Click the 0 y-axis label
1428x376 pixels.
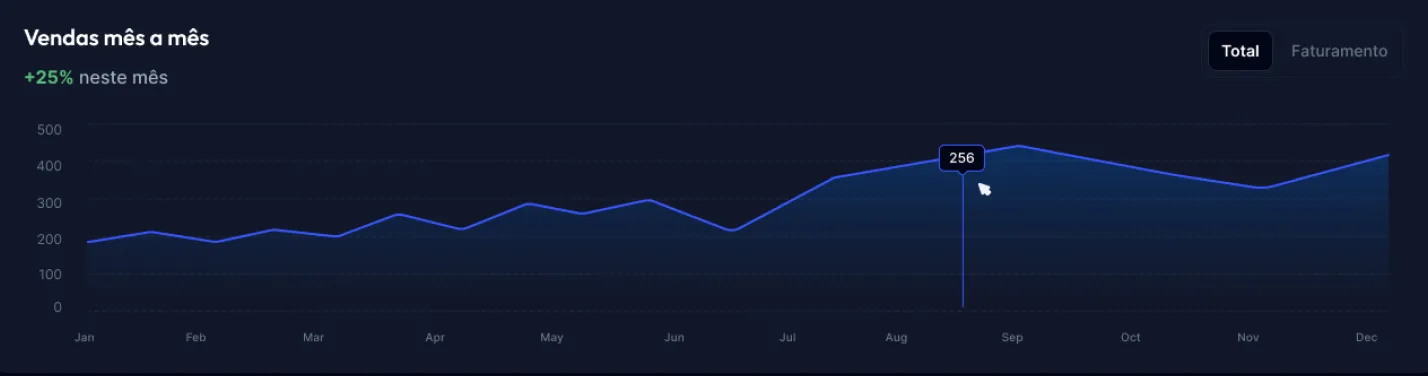(x=57, y=307)
